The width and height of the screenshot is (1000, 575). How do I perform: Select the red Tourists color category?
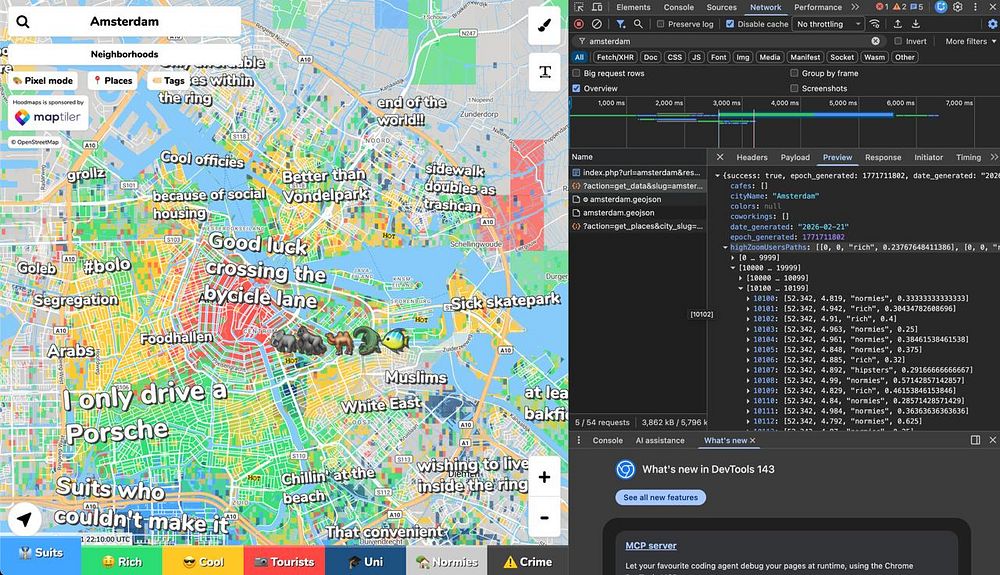click(x=284, y=561)
